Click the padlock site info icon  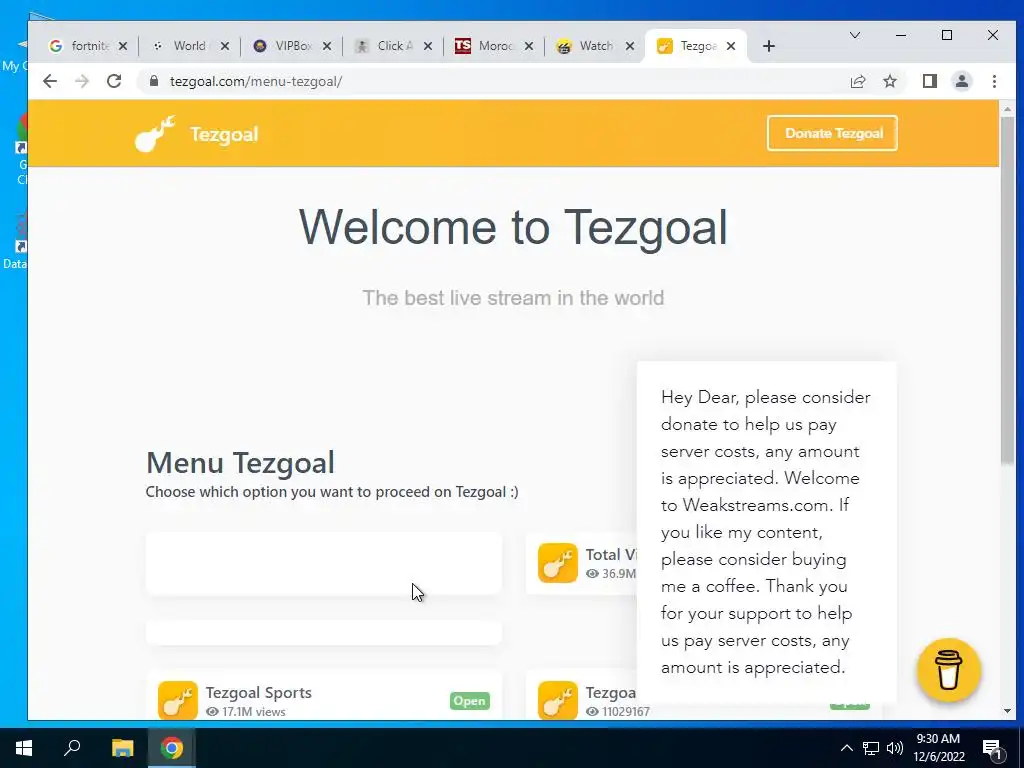(x=153, y=81)
